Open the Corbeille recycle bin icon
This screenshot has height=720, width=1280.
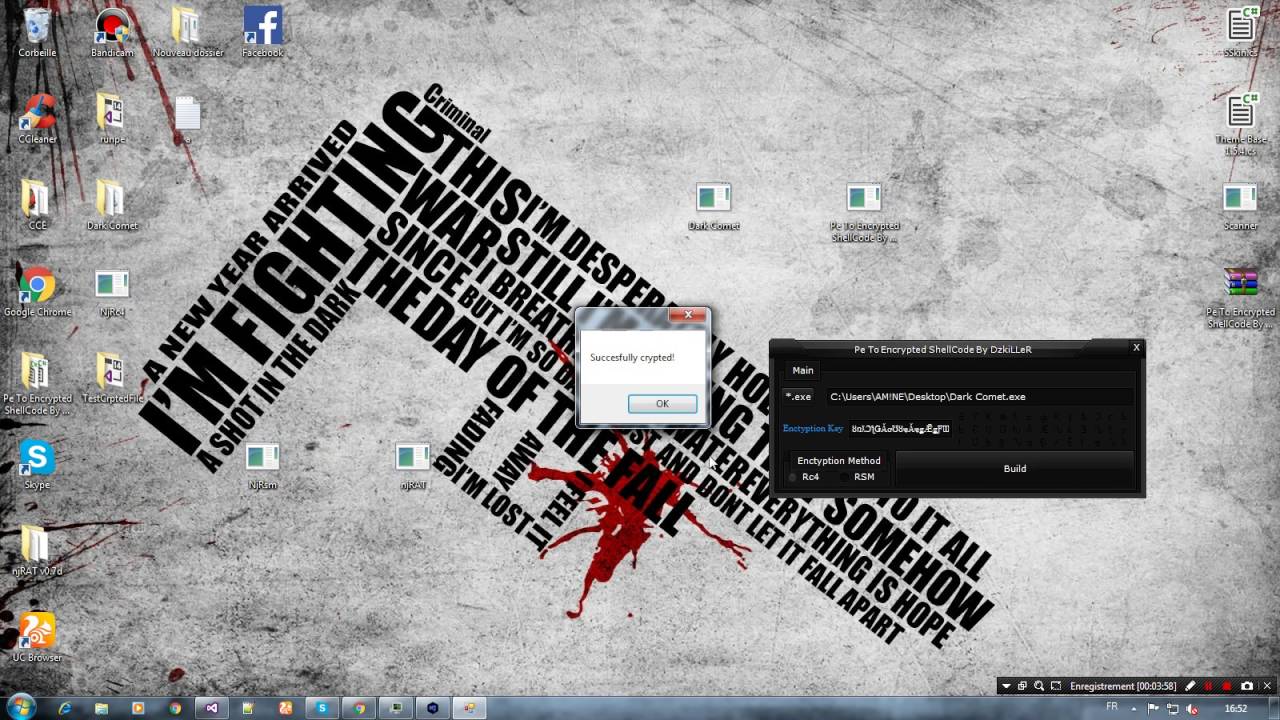pyautogui.click(x=37, y=33)
